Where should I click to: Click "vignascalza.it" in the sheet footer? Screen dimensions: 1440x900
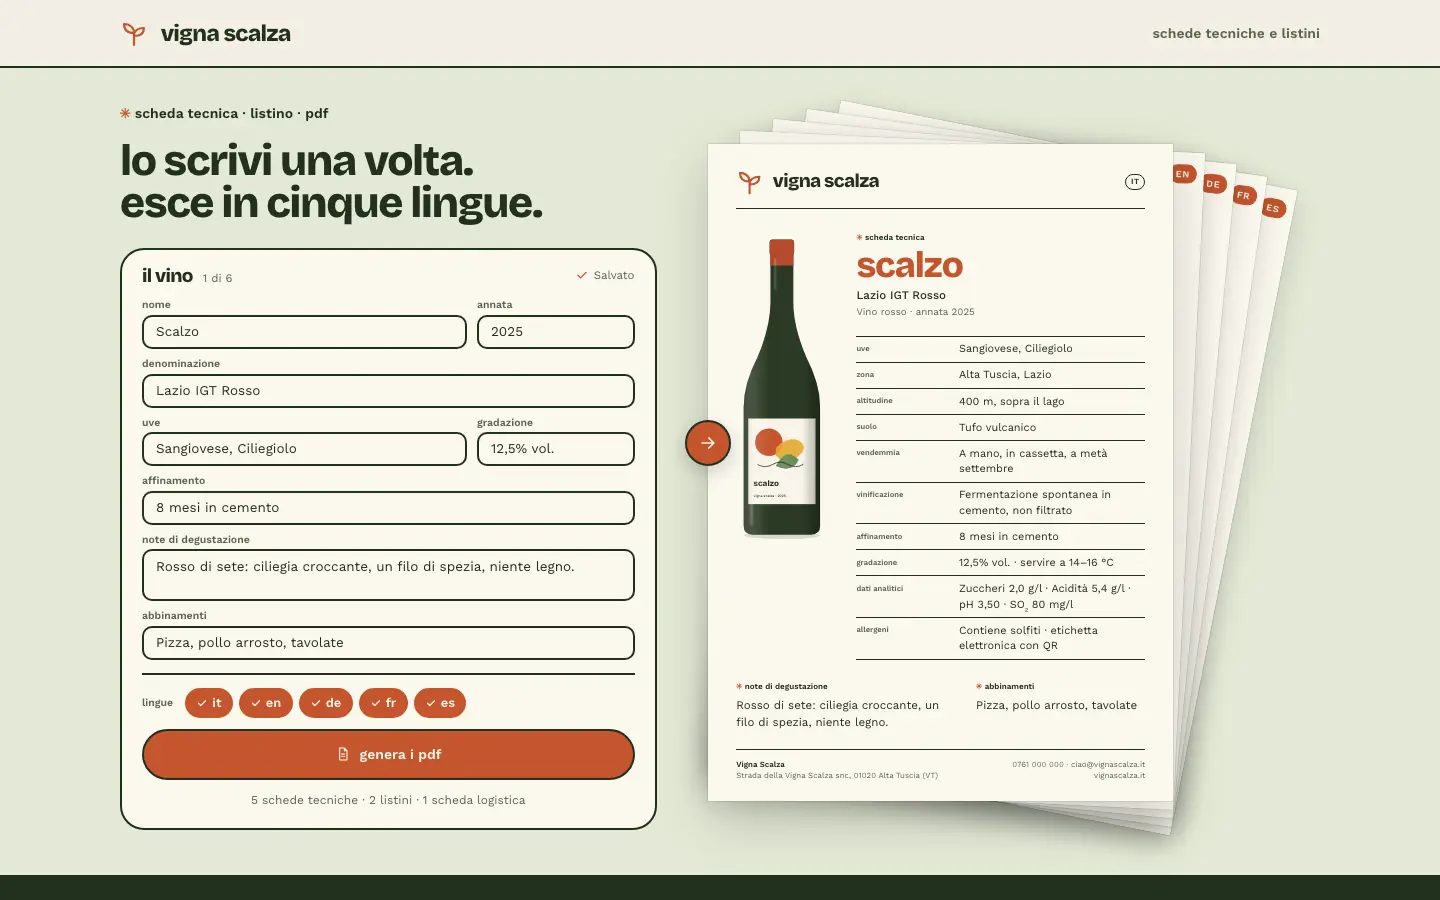coord(1119,775)
